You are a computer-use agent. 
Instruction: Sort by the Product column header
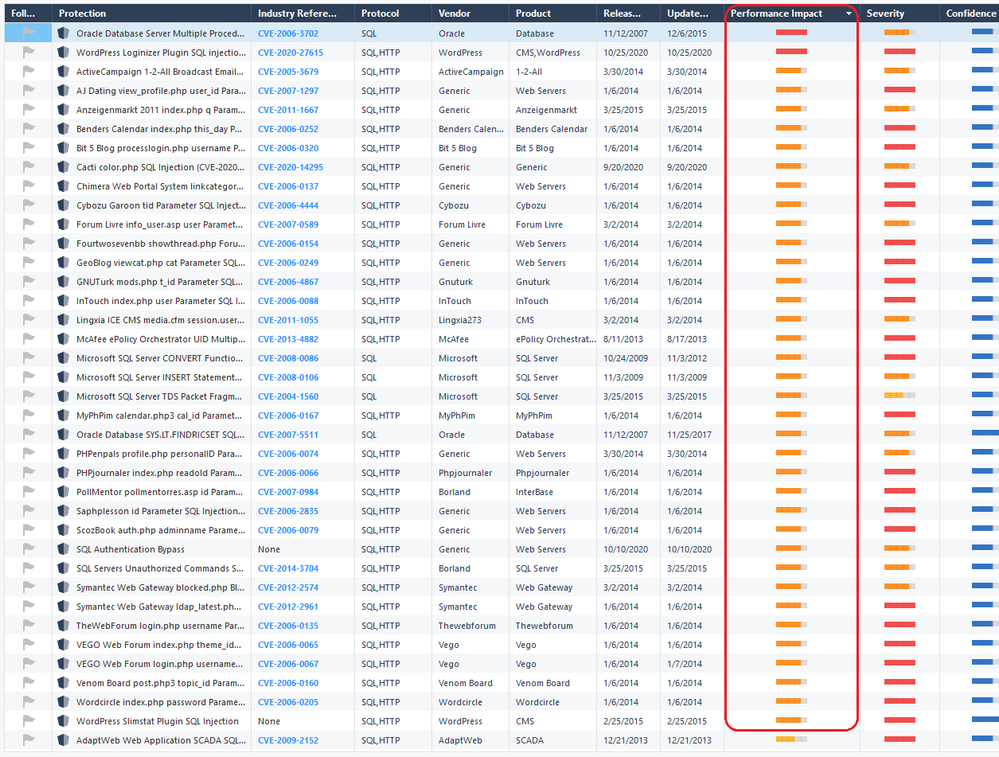(x=552, y=13)
